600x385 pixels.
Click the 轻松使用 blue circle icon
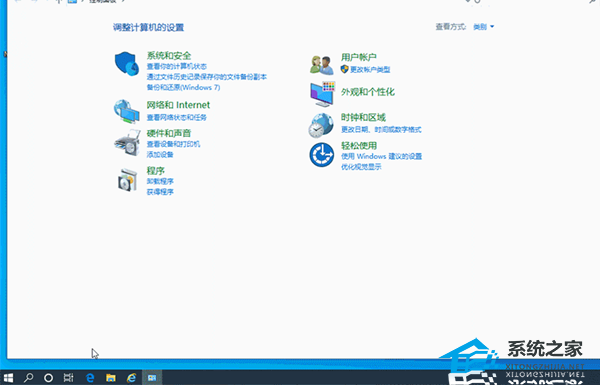click(x=321, y=155)
